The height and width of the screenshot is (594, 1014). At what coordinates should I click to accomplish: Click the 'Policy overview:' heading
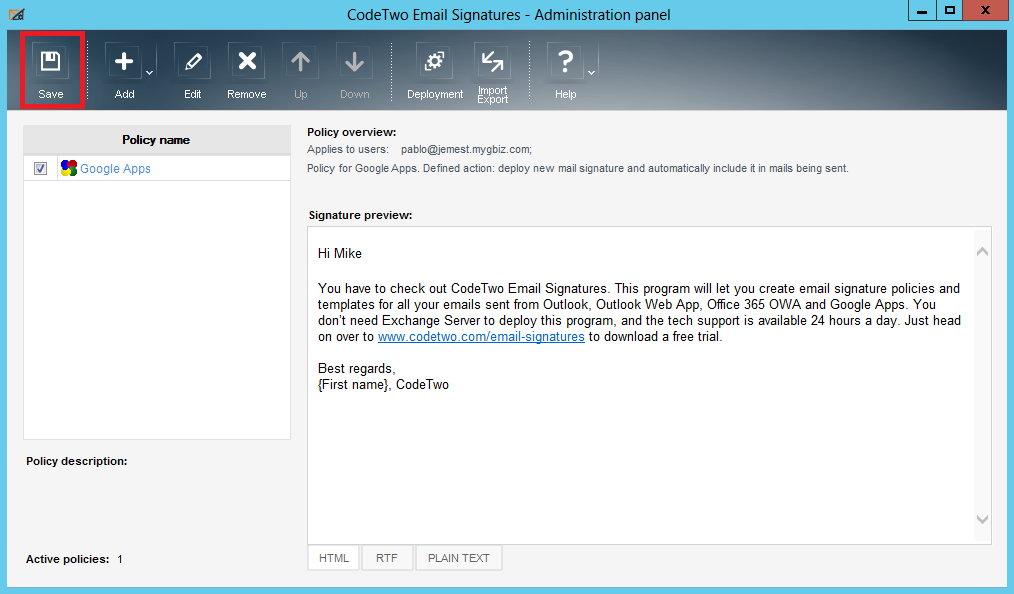(352, 132)
